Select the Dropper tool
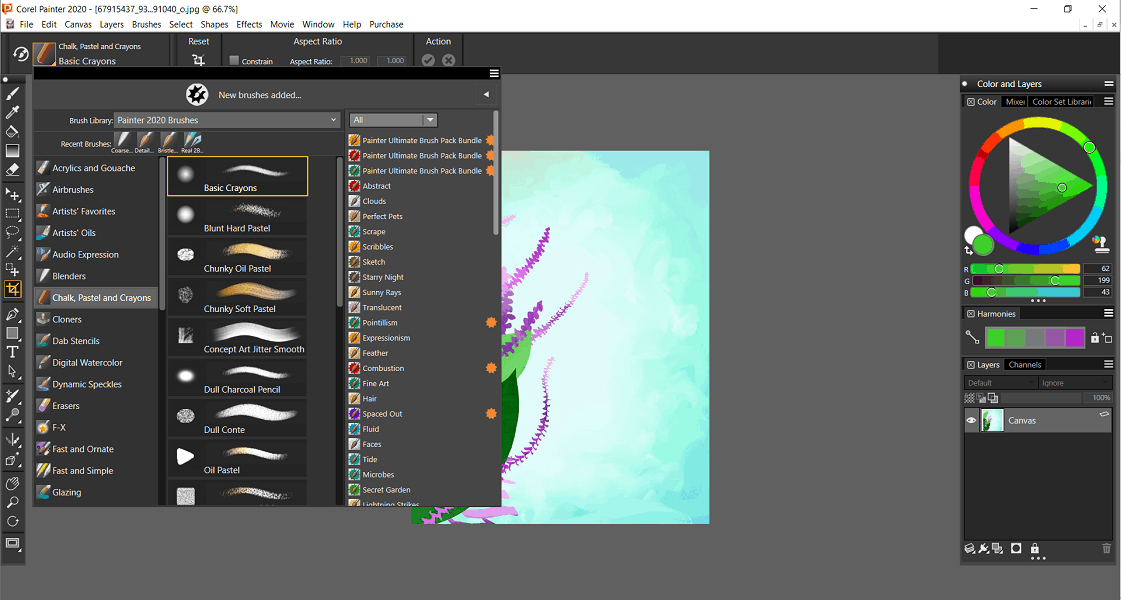 12,112
